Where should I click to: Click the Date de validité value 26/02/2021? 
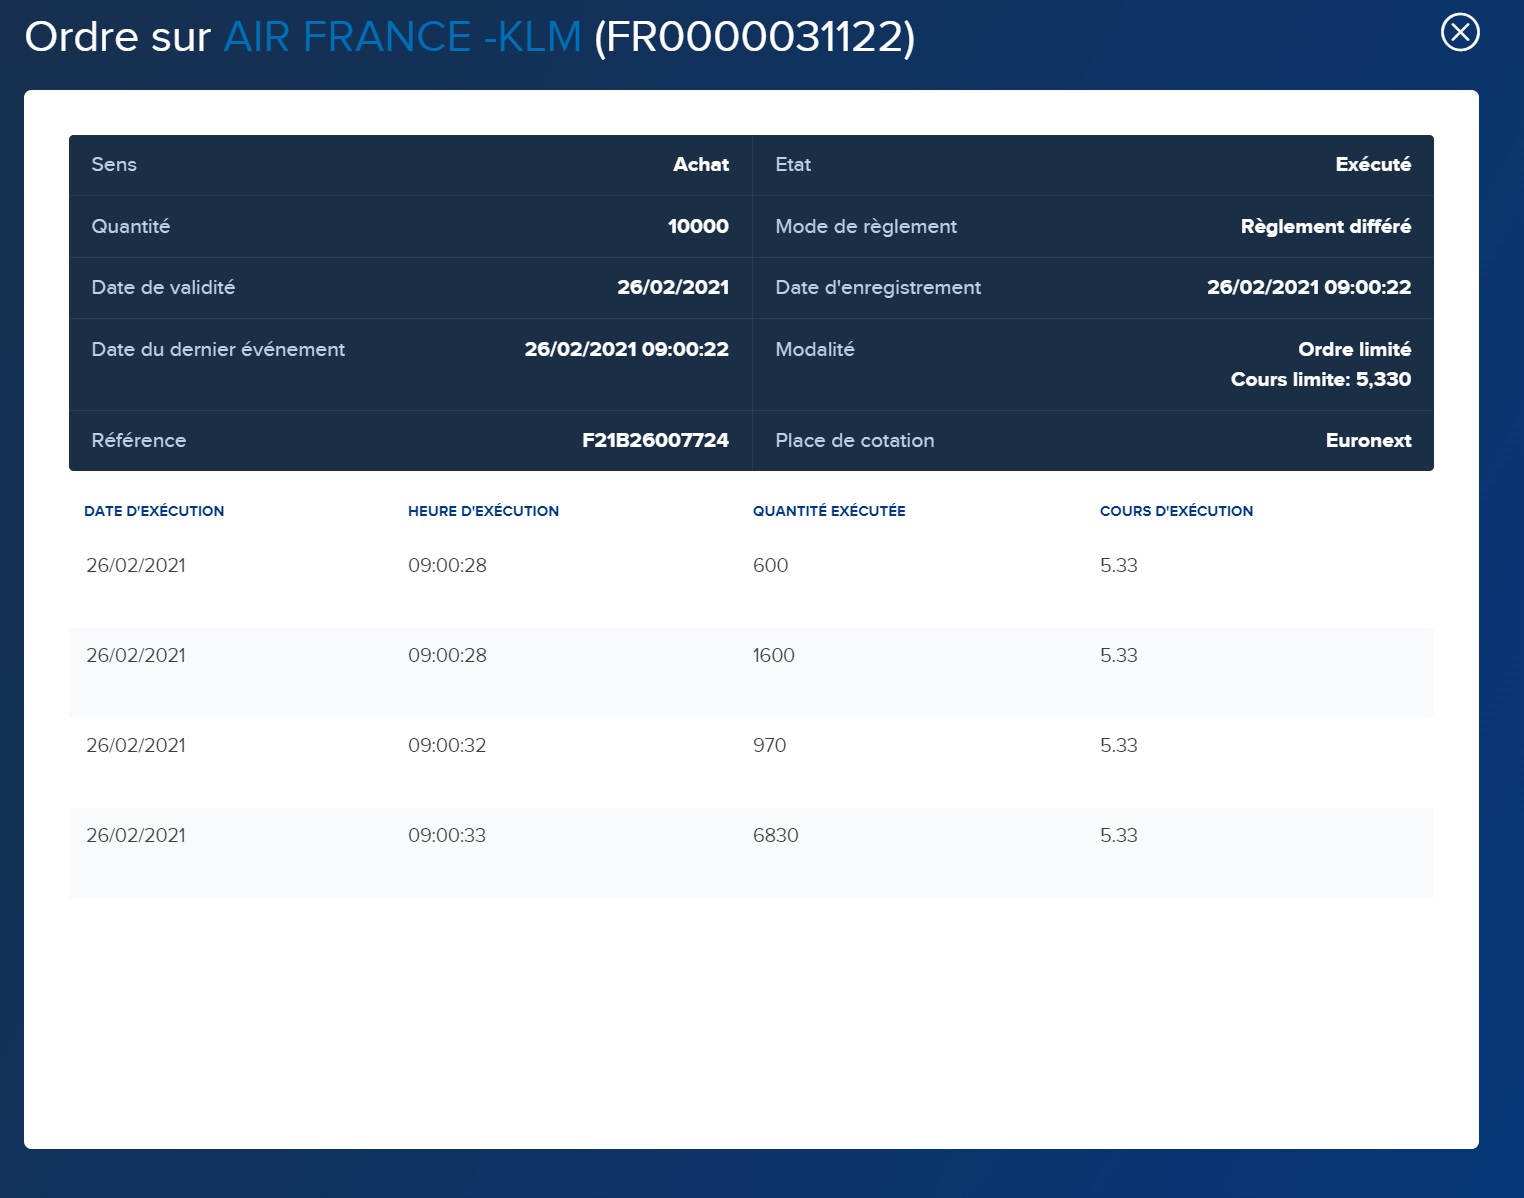[x=673, y=287]
